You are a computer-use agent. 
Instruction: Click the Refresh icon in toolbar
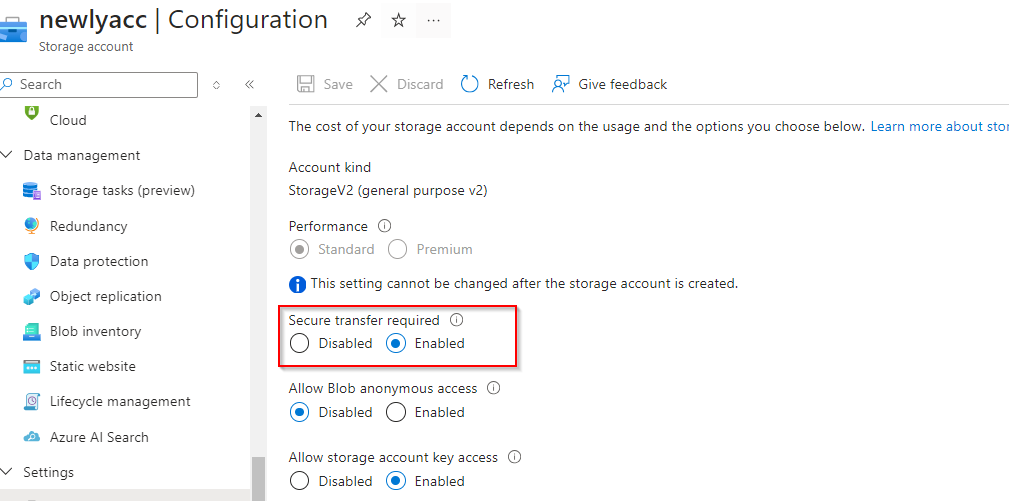point(470,84)
